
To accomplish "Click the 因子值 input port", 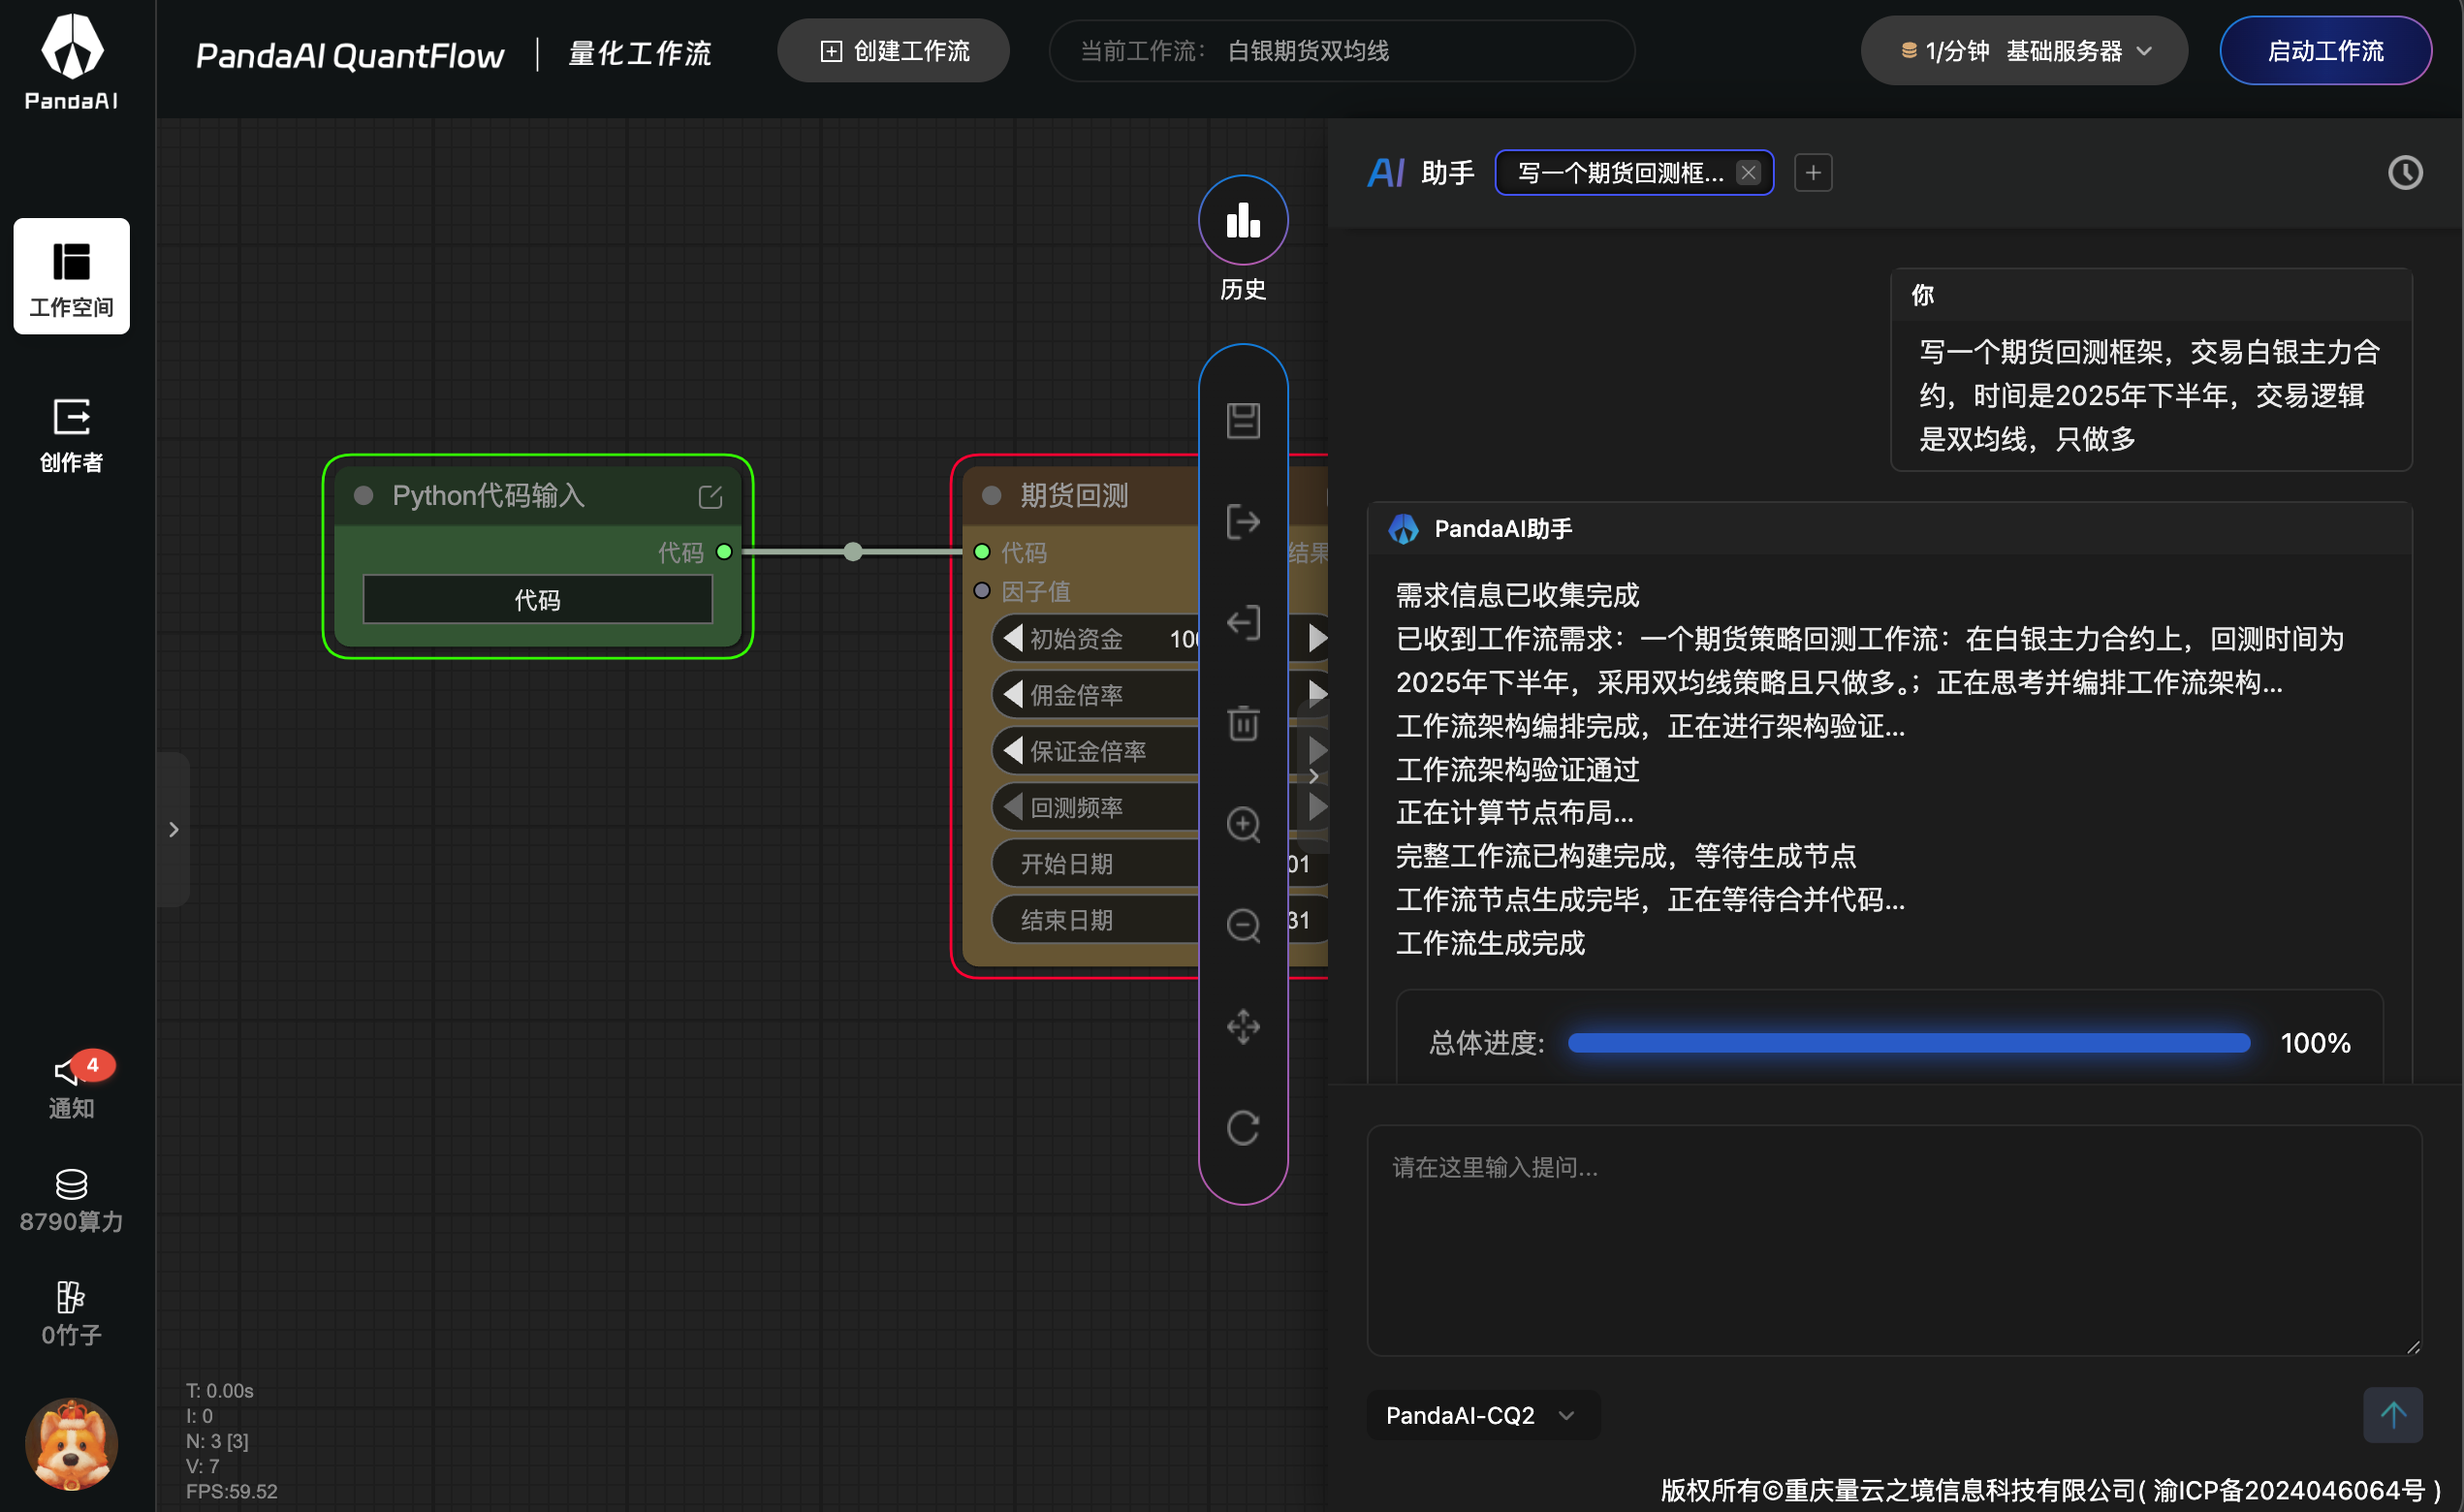I will pos(982,591).
